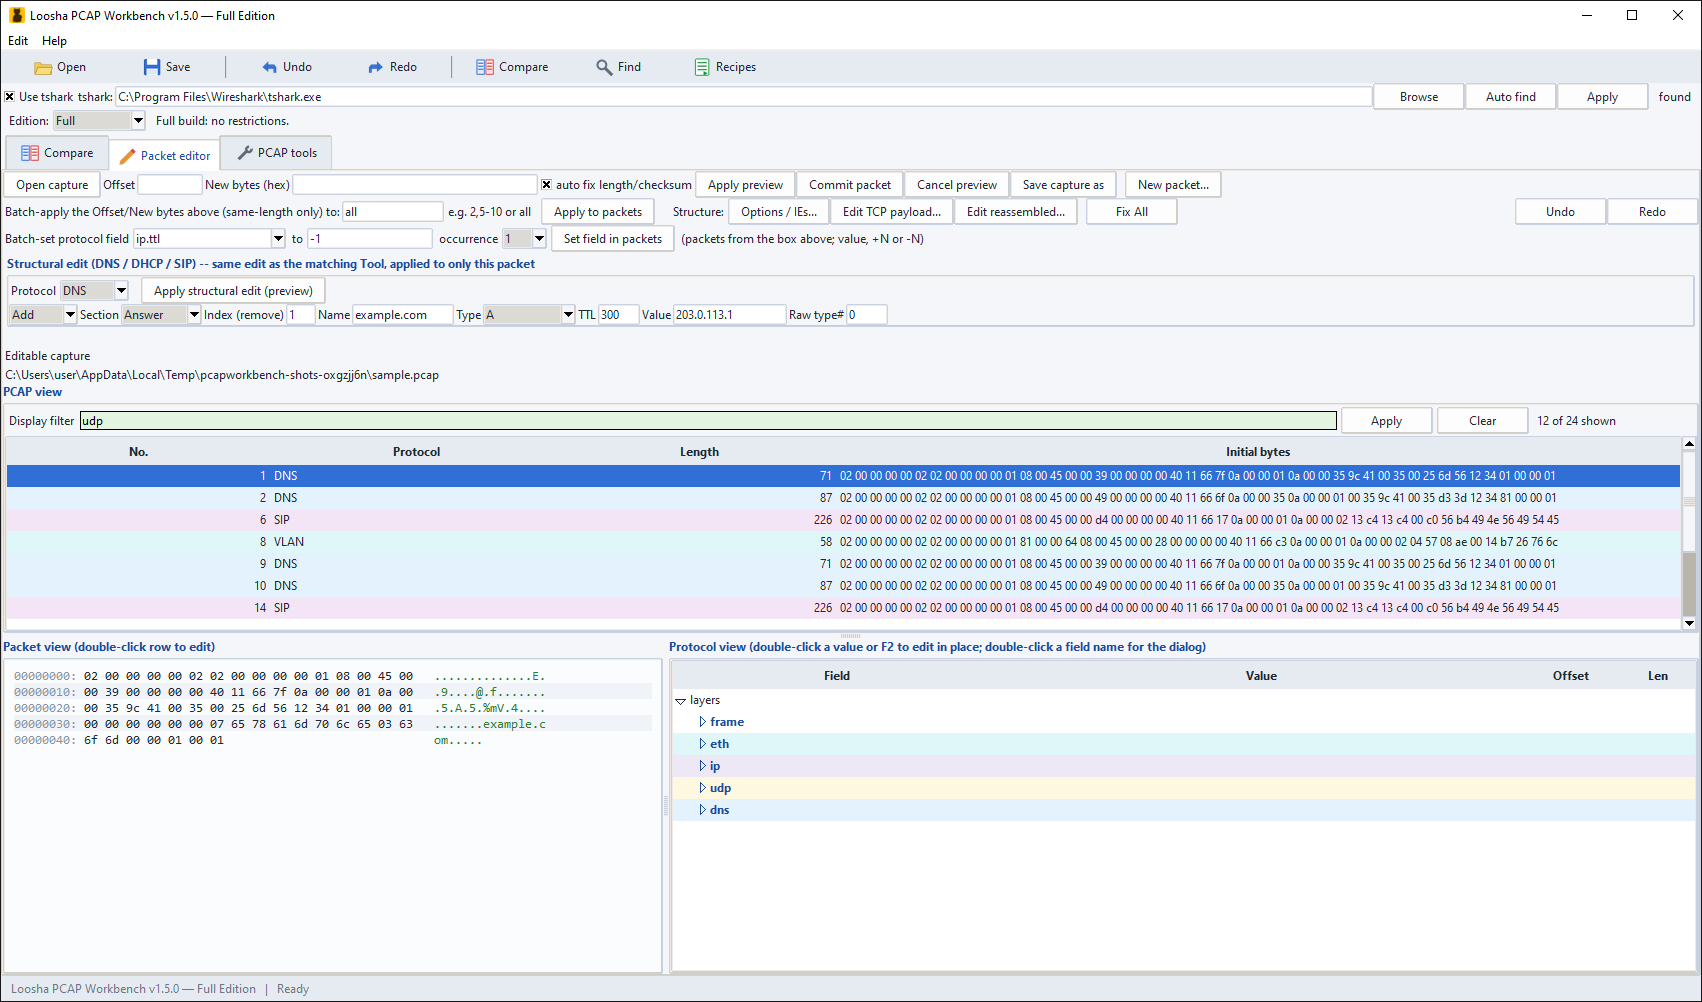Select packet 6 SIP row

tap(843, 520)
